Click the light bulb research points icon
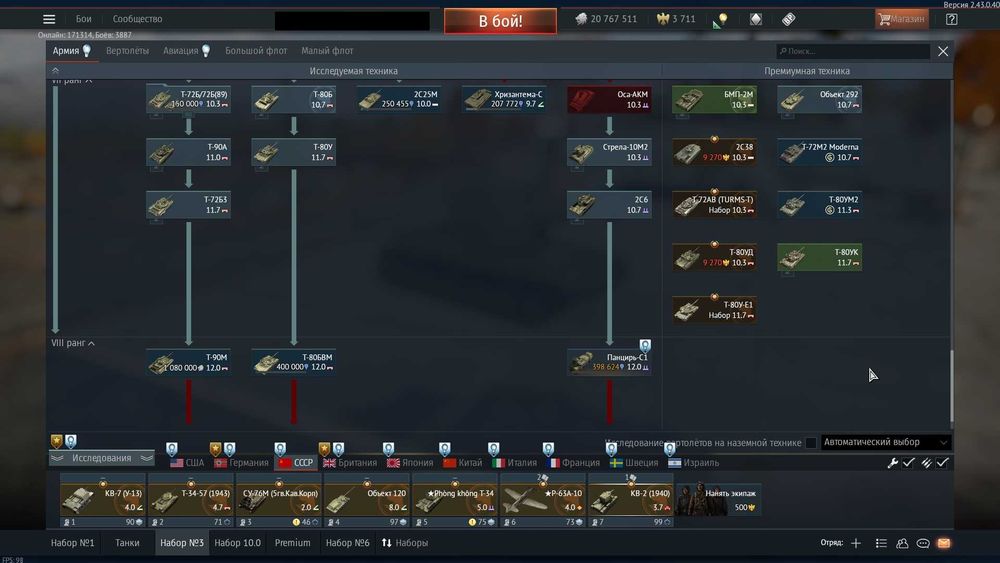The image size is (1000, 563). point(722,19)
